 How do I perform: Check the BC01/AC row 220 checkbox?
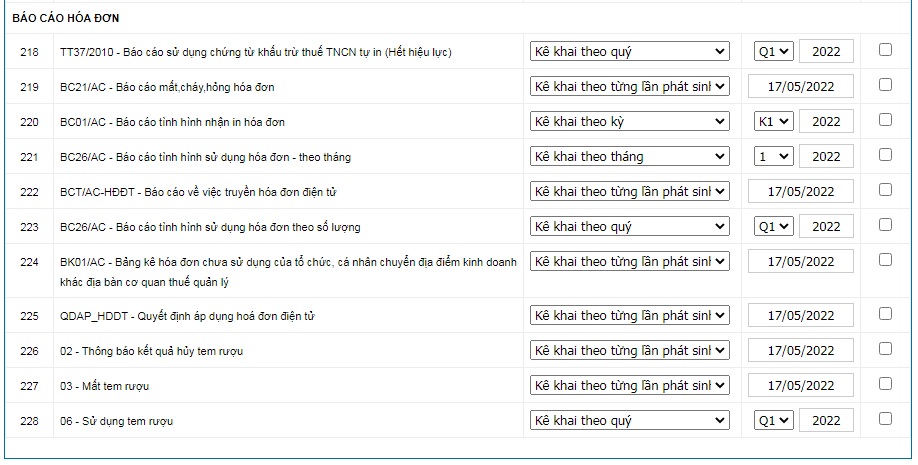(x=885, y=120)
